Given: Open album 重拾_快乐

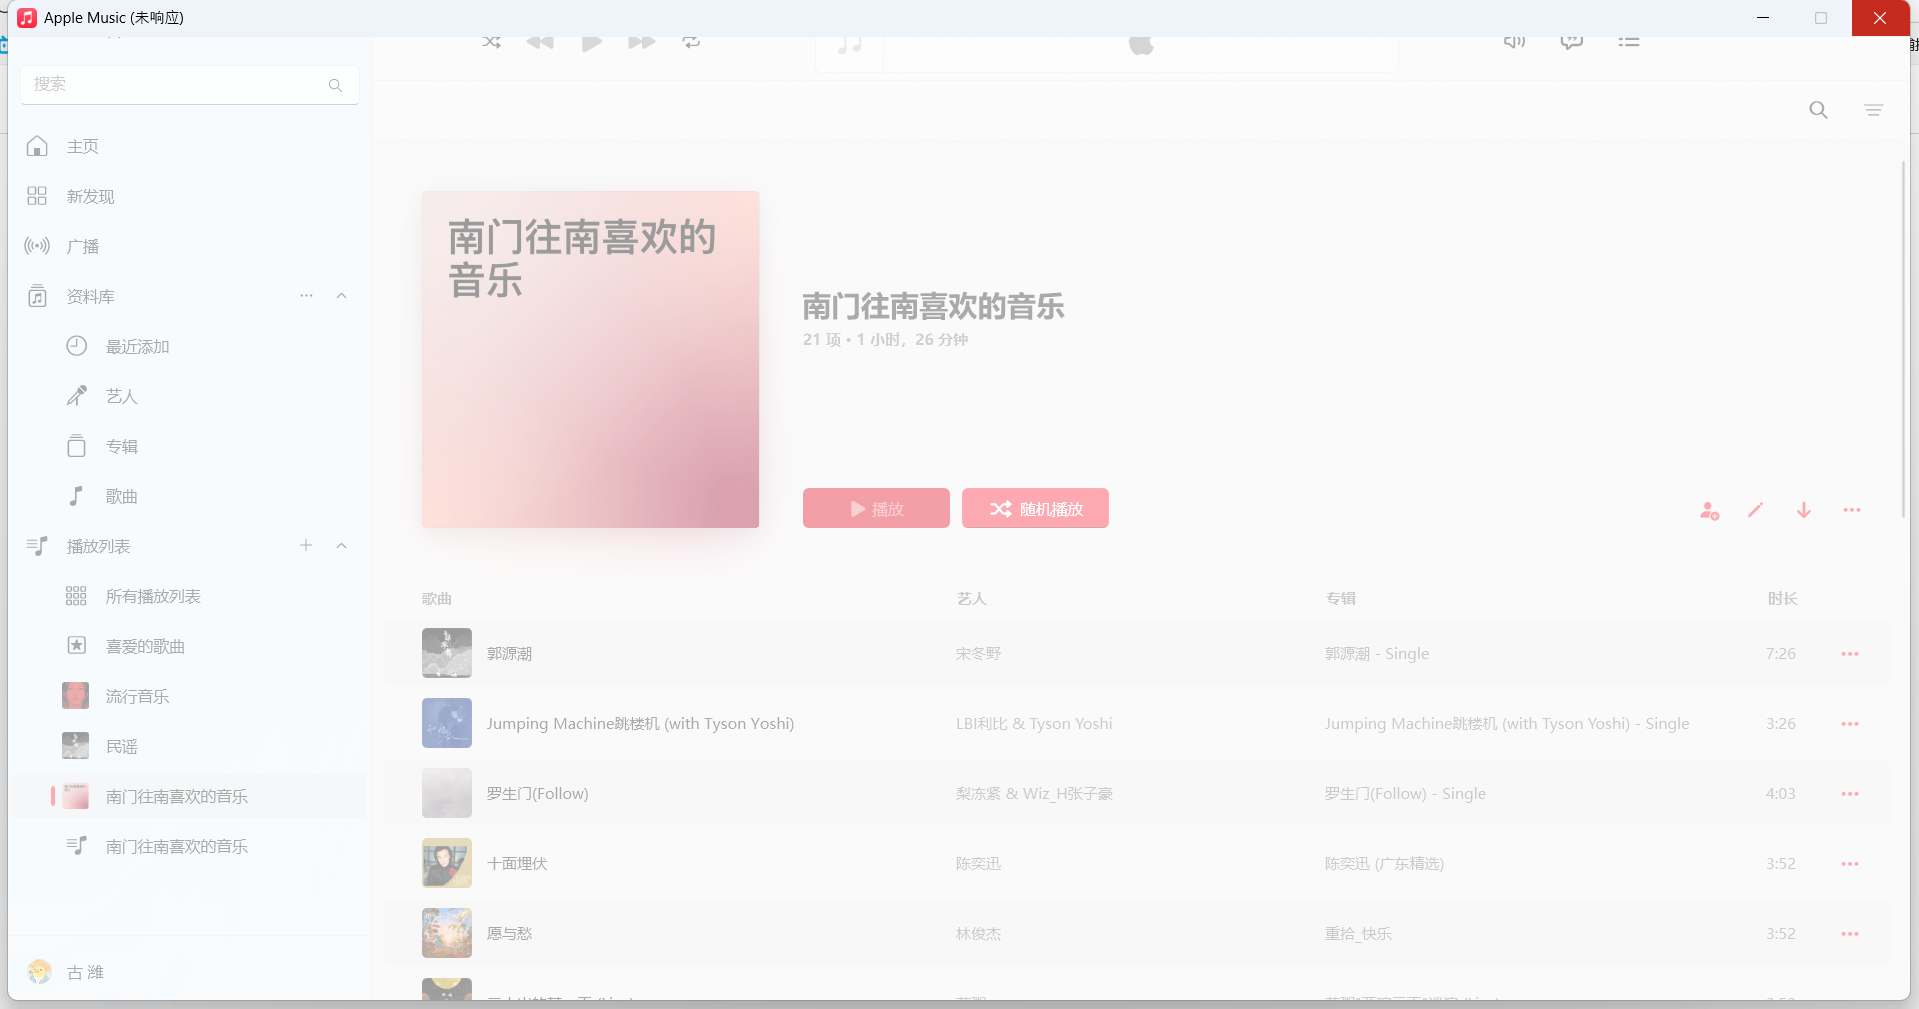Looking at the screenshot, I should tap(1358, 933).
